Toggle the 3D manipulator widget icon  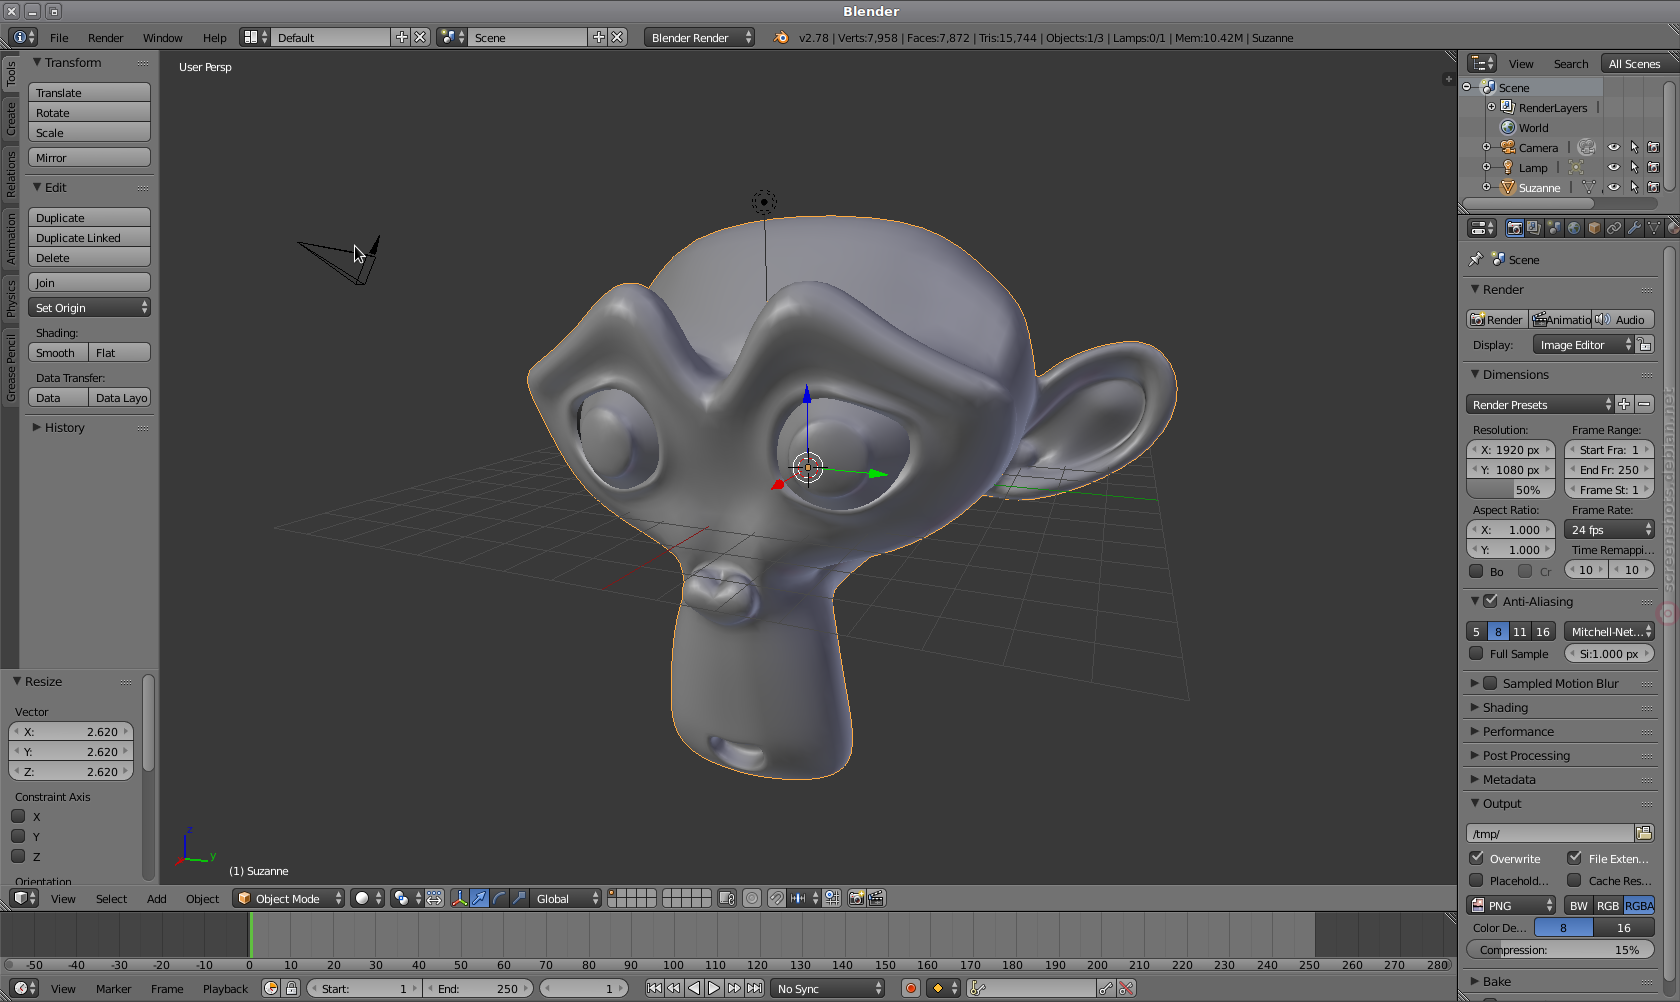[x=459, y=898]
